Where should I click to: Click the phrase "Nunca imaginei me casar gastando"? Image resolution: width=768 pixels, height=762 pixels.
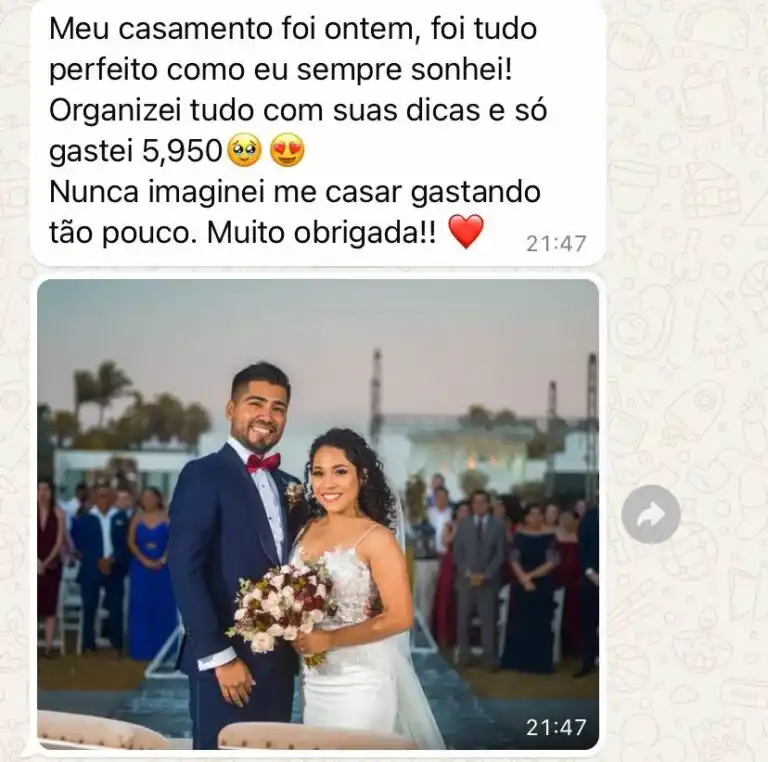(x=295, y=192)
